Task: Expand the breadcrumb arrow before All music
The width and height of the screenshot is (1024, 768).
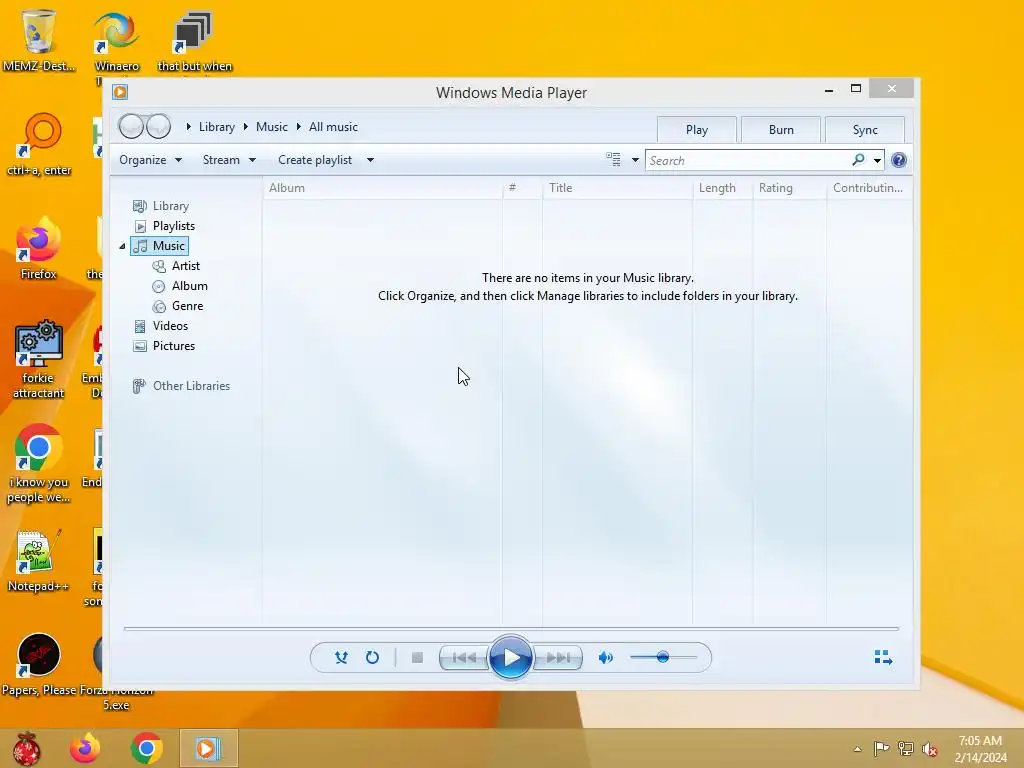Action: [298, 127]
